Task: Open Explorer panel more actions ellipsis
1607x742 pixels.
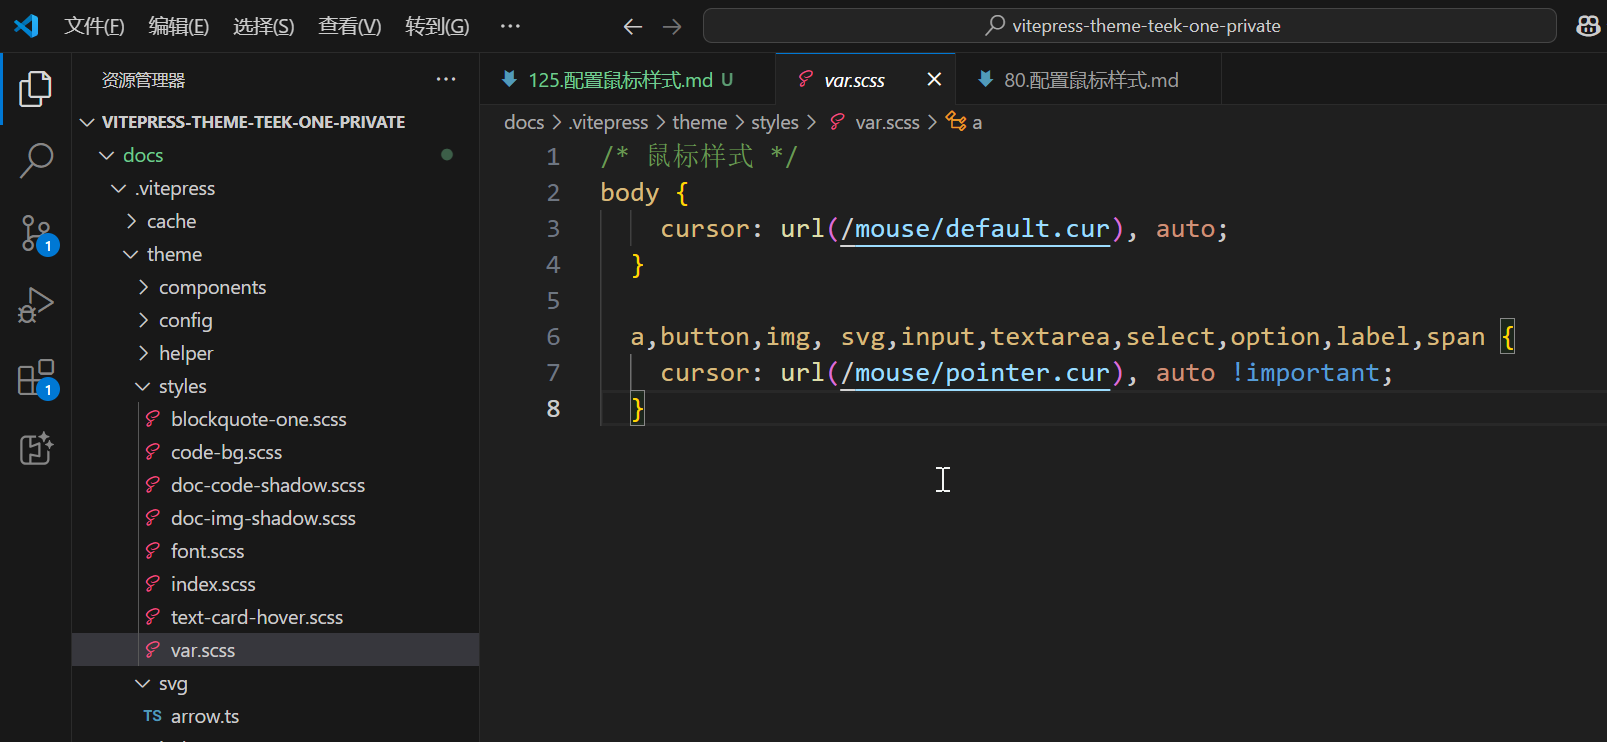Action: pos(446,79)
